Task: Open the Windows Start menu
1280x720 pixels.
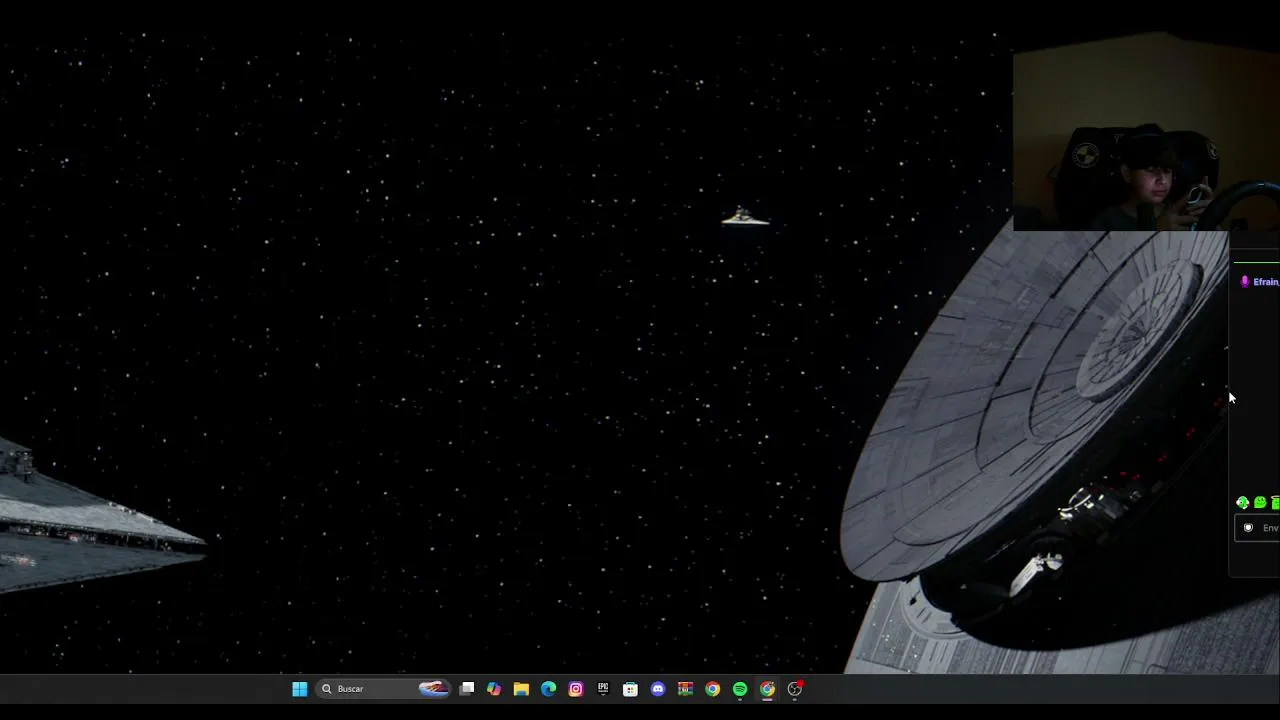Action: click(299, 689)
